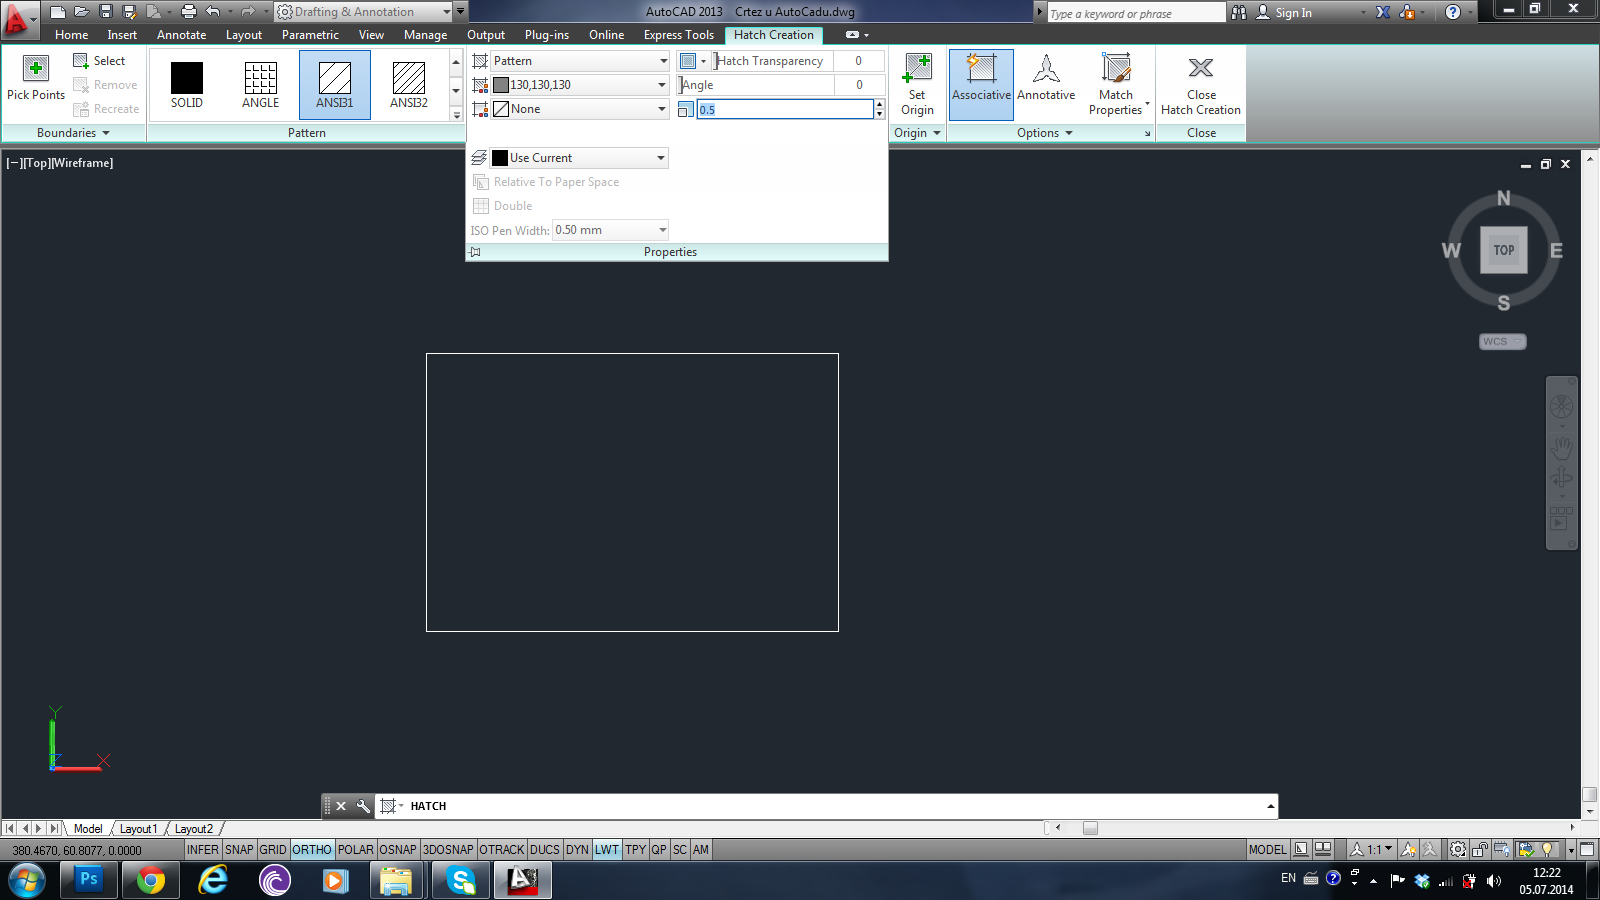Click the Set Origin icon
1600x900 pixels.
(917, 70)
